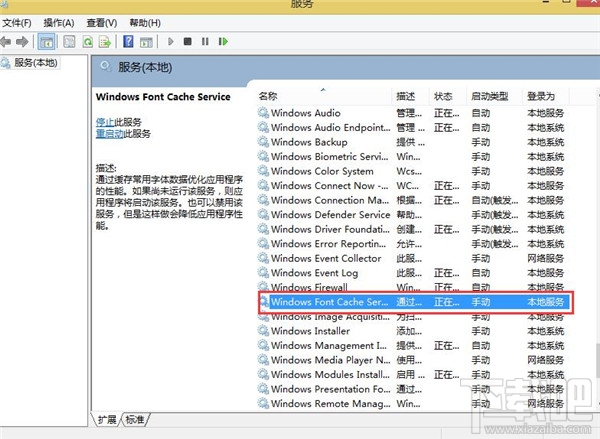This screenshot has width=600, height=439.
Task: Open the 查看(V) menu
Action: (101, 22)
